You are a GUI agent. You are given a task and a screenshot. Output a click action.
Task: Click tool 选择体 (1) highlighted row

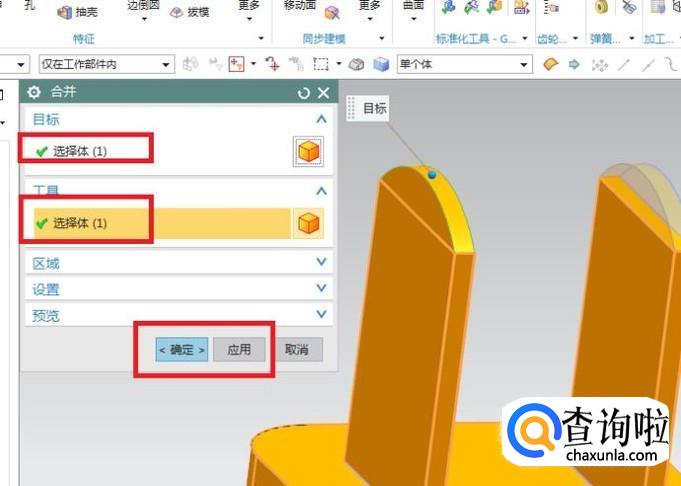point(162,223)
